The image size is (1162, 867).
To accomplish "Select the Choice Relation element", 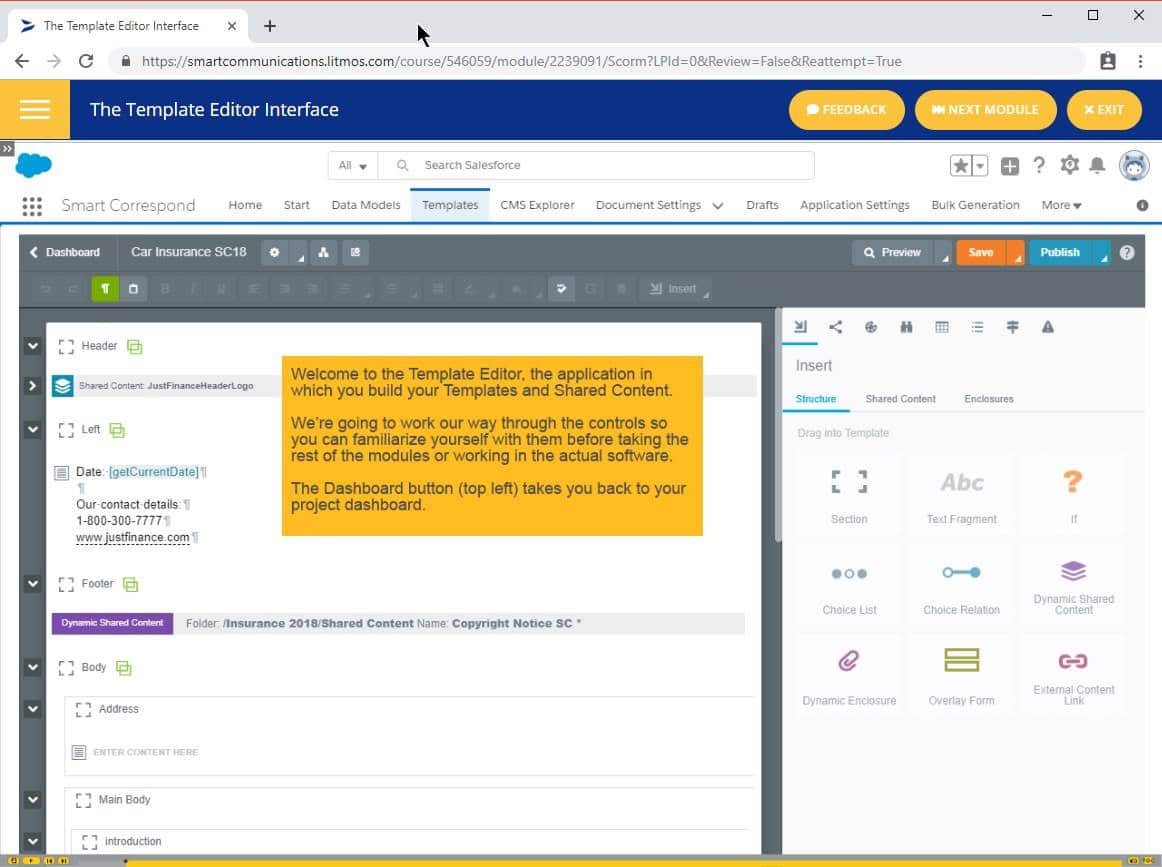I will 961,585.
